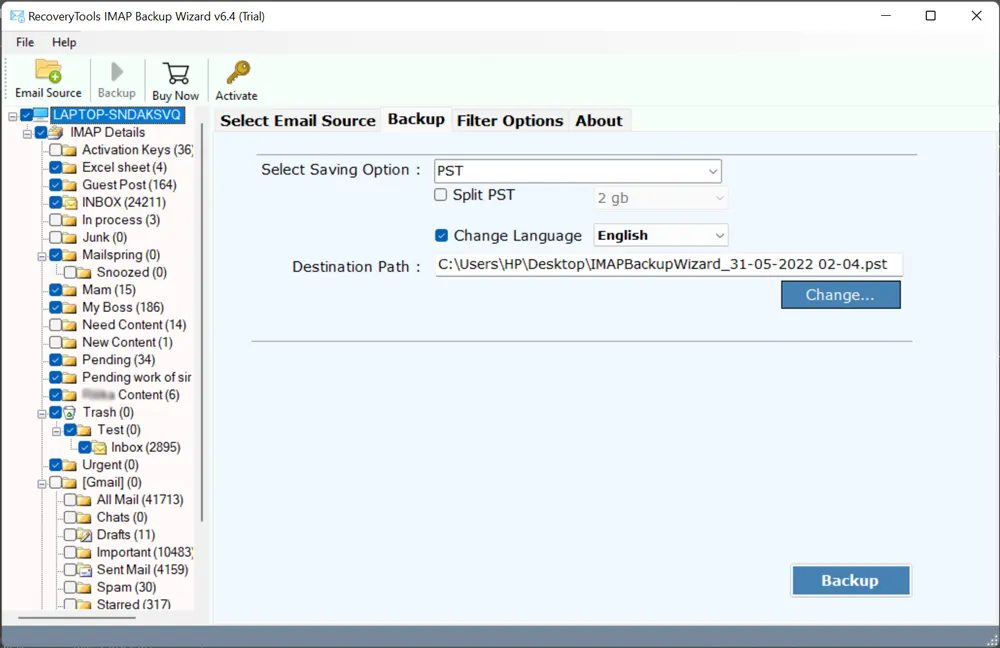Select the New Content (1) folder
1000x648 pixels.
coord(127,342)
